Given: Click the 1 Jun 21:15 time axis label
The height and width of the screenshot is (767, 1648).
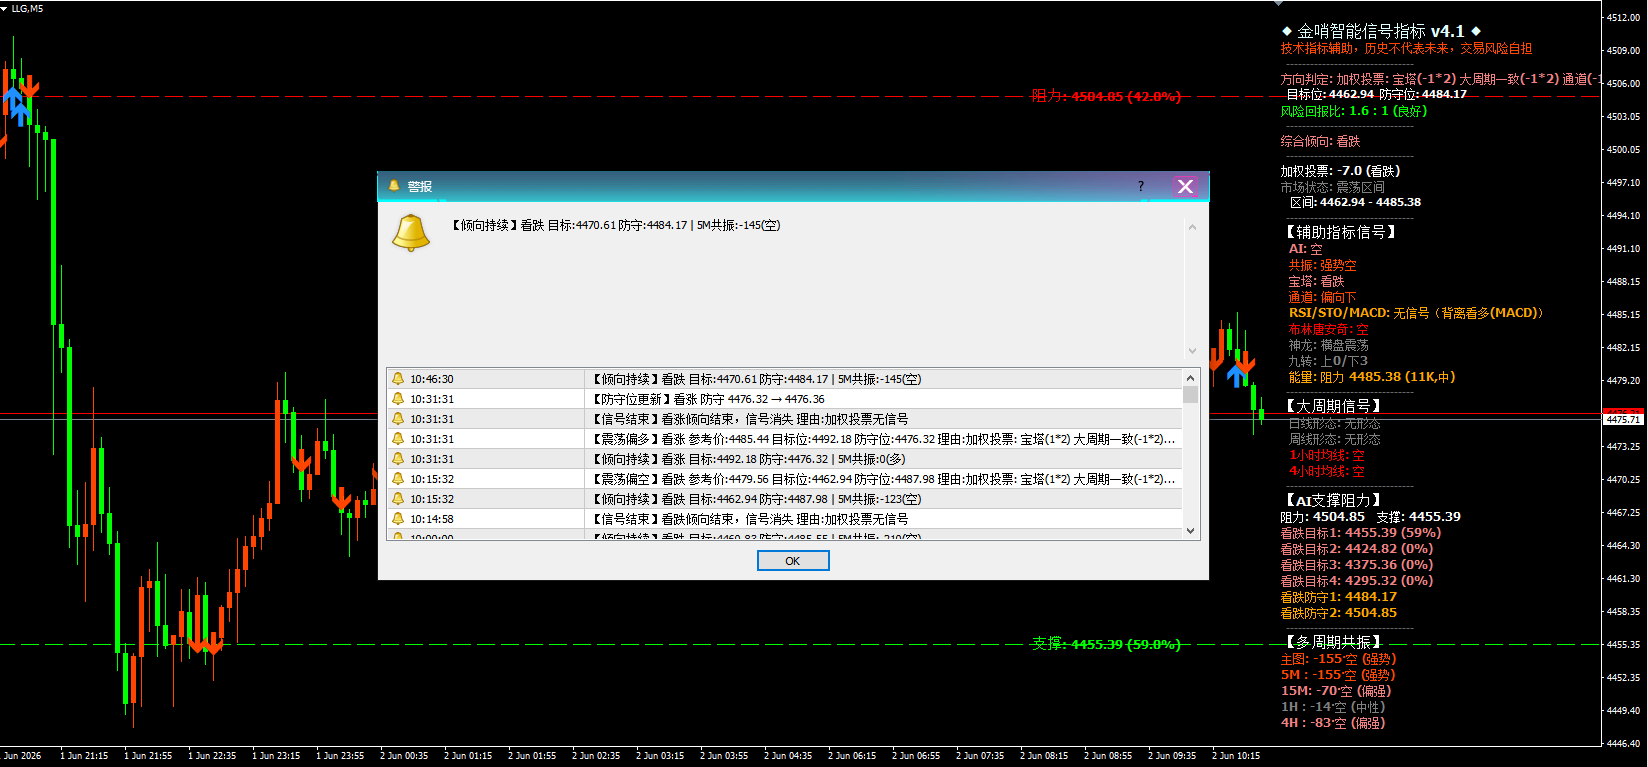Looking at the screenshot, I should tap(84, 756).
